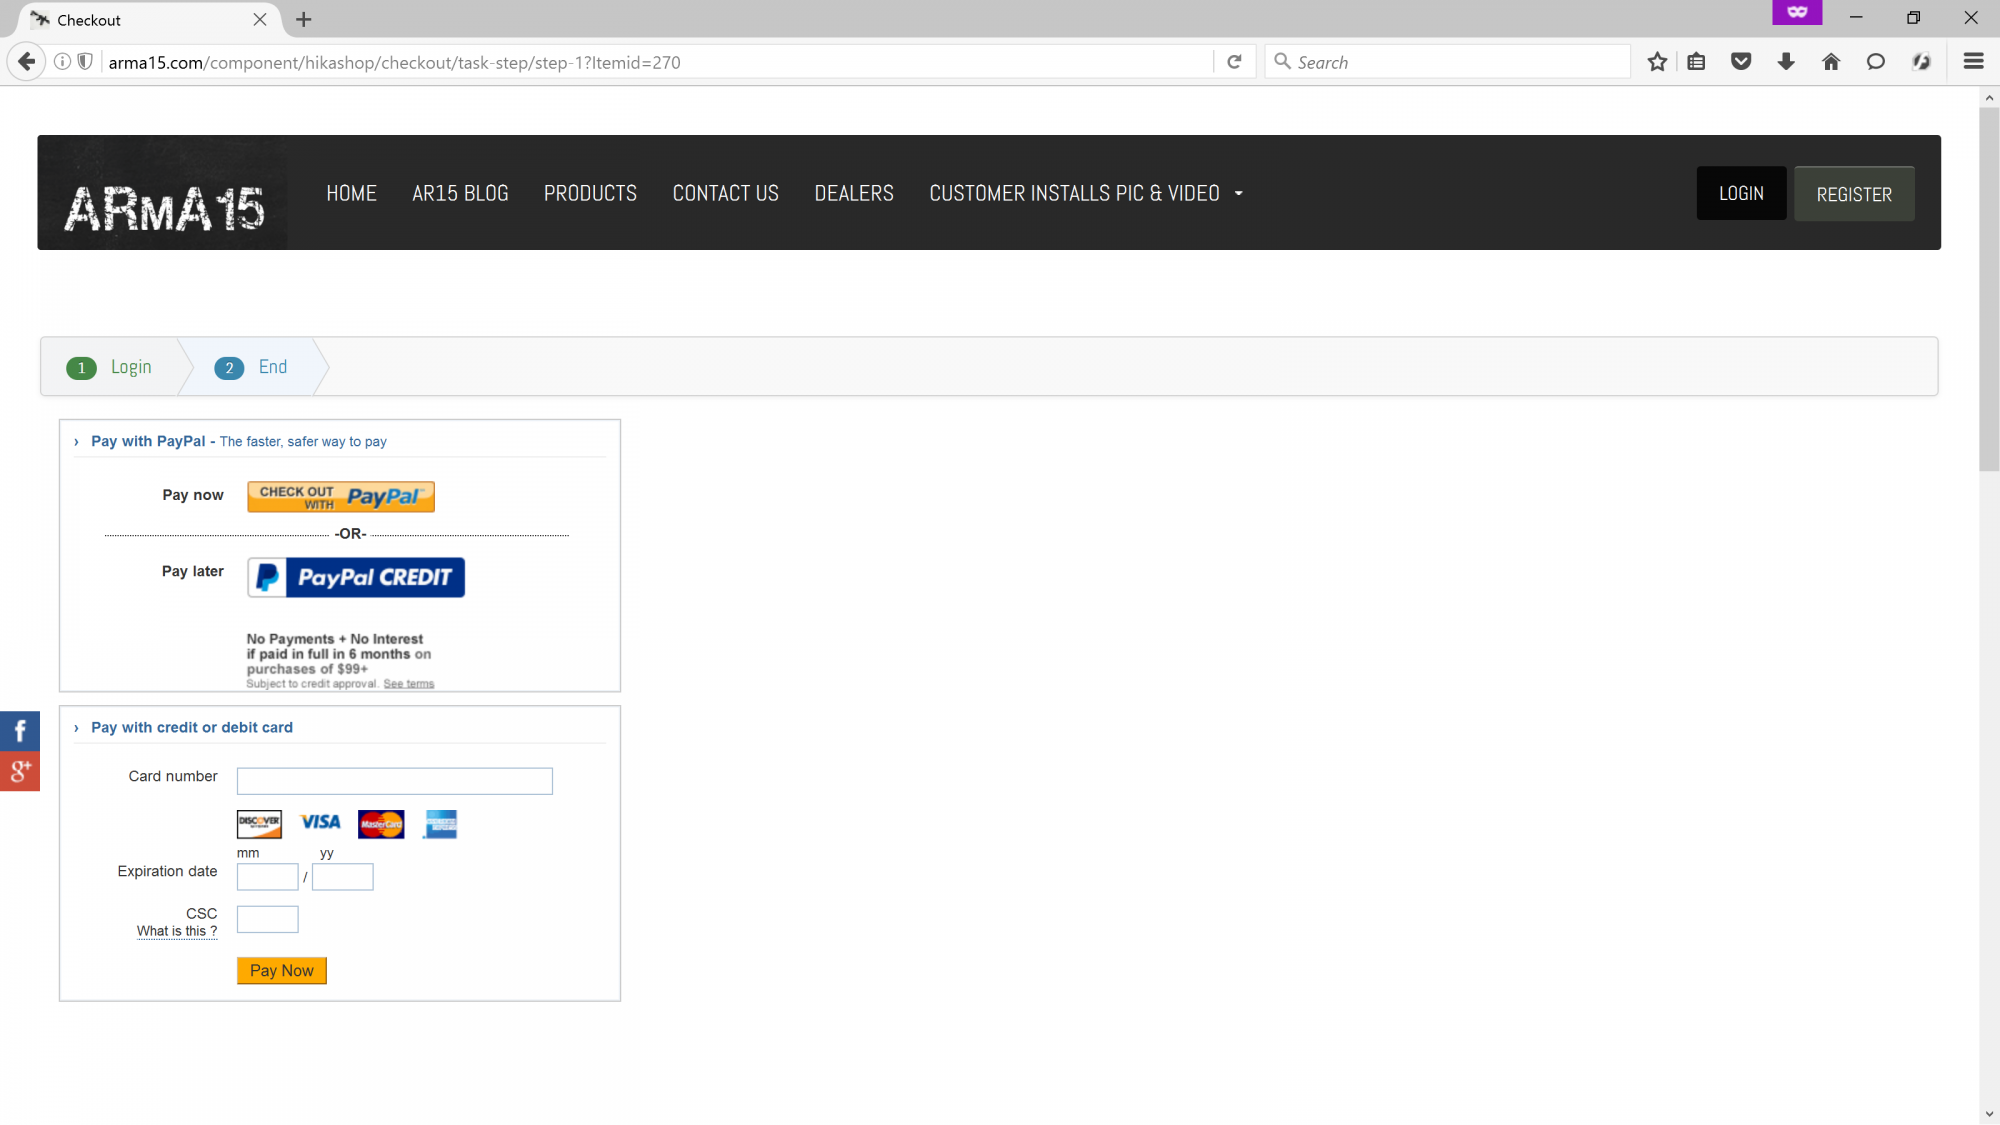
Task: Expand Pay with PayPal section chevron
Action: [x=76, y=442]
